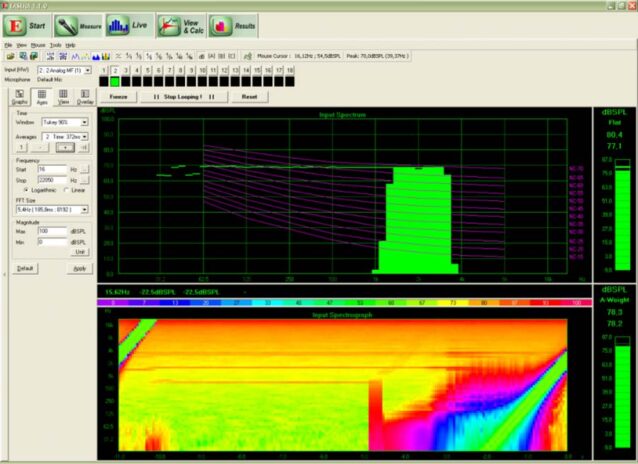Select the Logarithmic frequency radio button
The height and width of the screenshot is (464, 638).
pyautogui.click(x=26, y=190)
